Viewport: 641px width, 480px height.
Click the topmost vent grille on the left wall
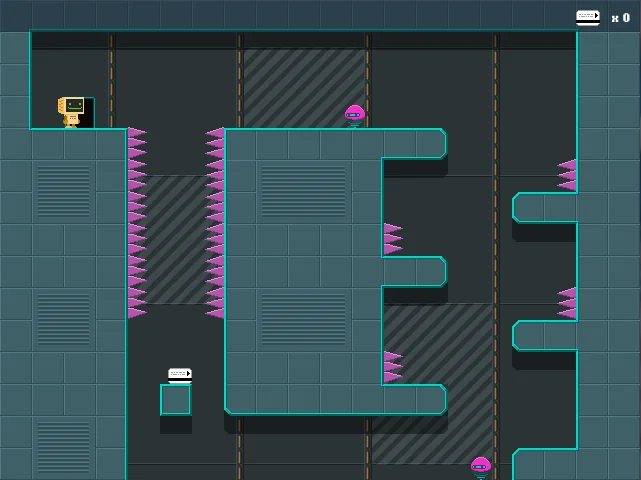(63, 191)
